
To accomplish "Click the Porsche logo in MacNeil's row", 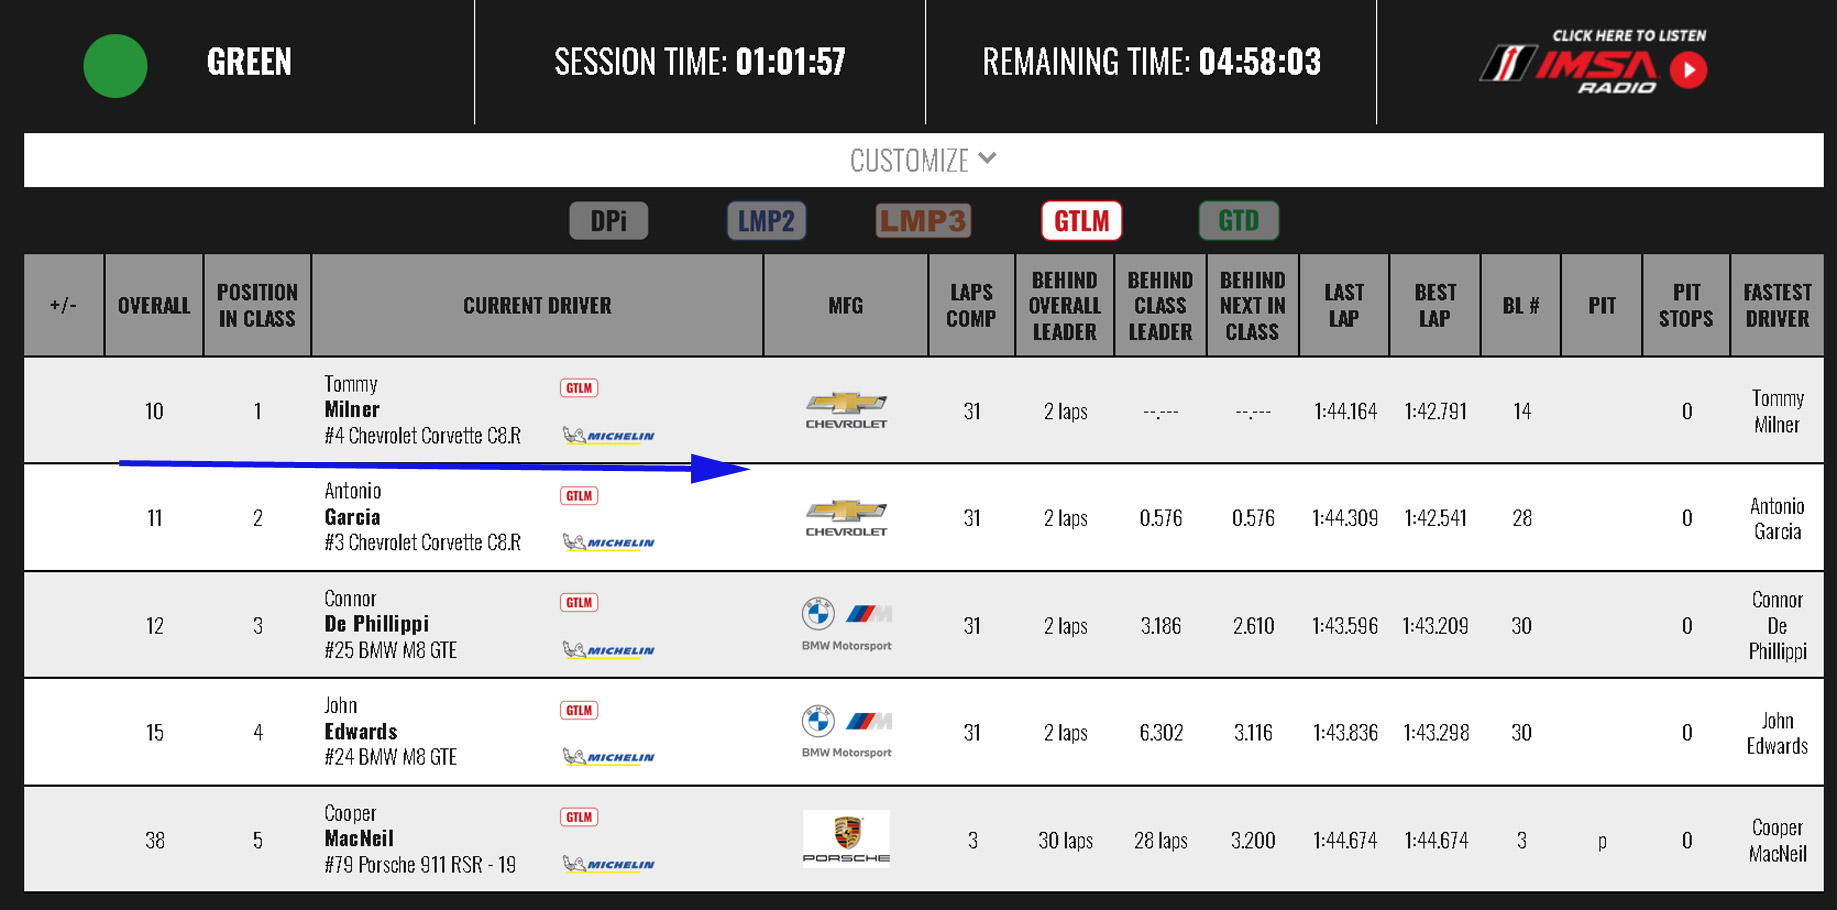I will coord(846,838).
